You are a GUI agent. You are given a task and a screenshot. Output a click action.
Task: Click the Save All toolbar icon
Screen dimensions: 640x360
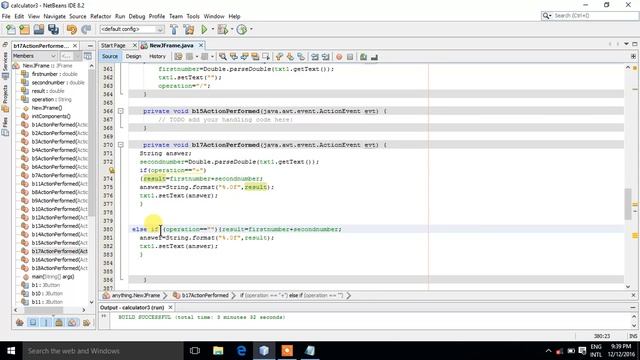[53, 29]
